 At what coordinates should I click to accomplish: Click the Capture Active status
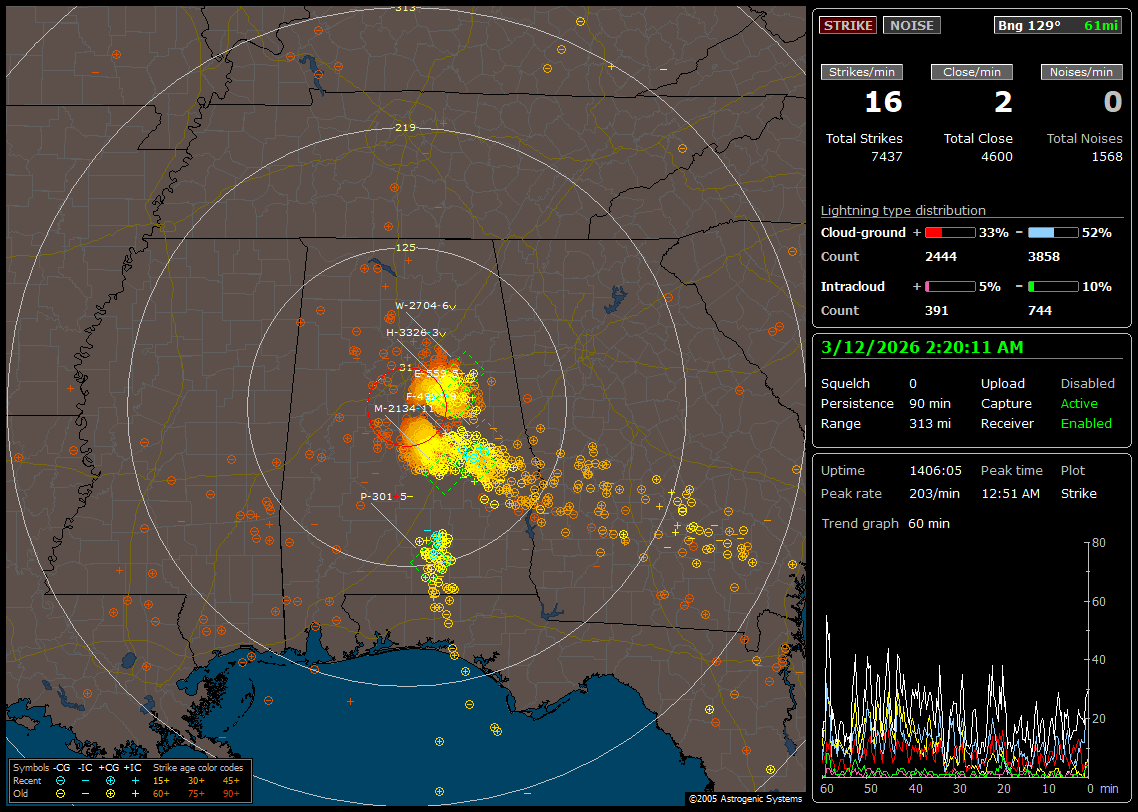click(1079, 403)
